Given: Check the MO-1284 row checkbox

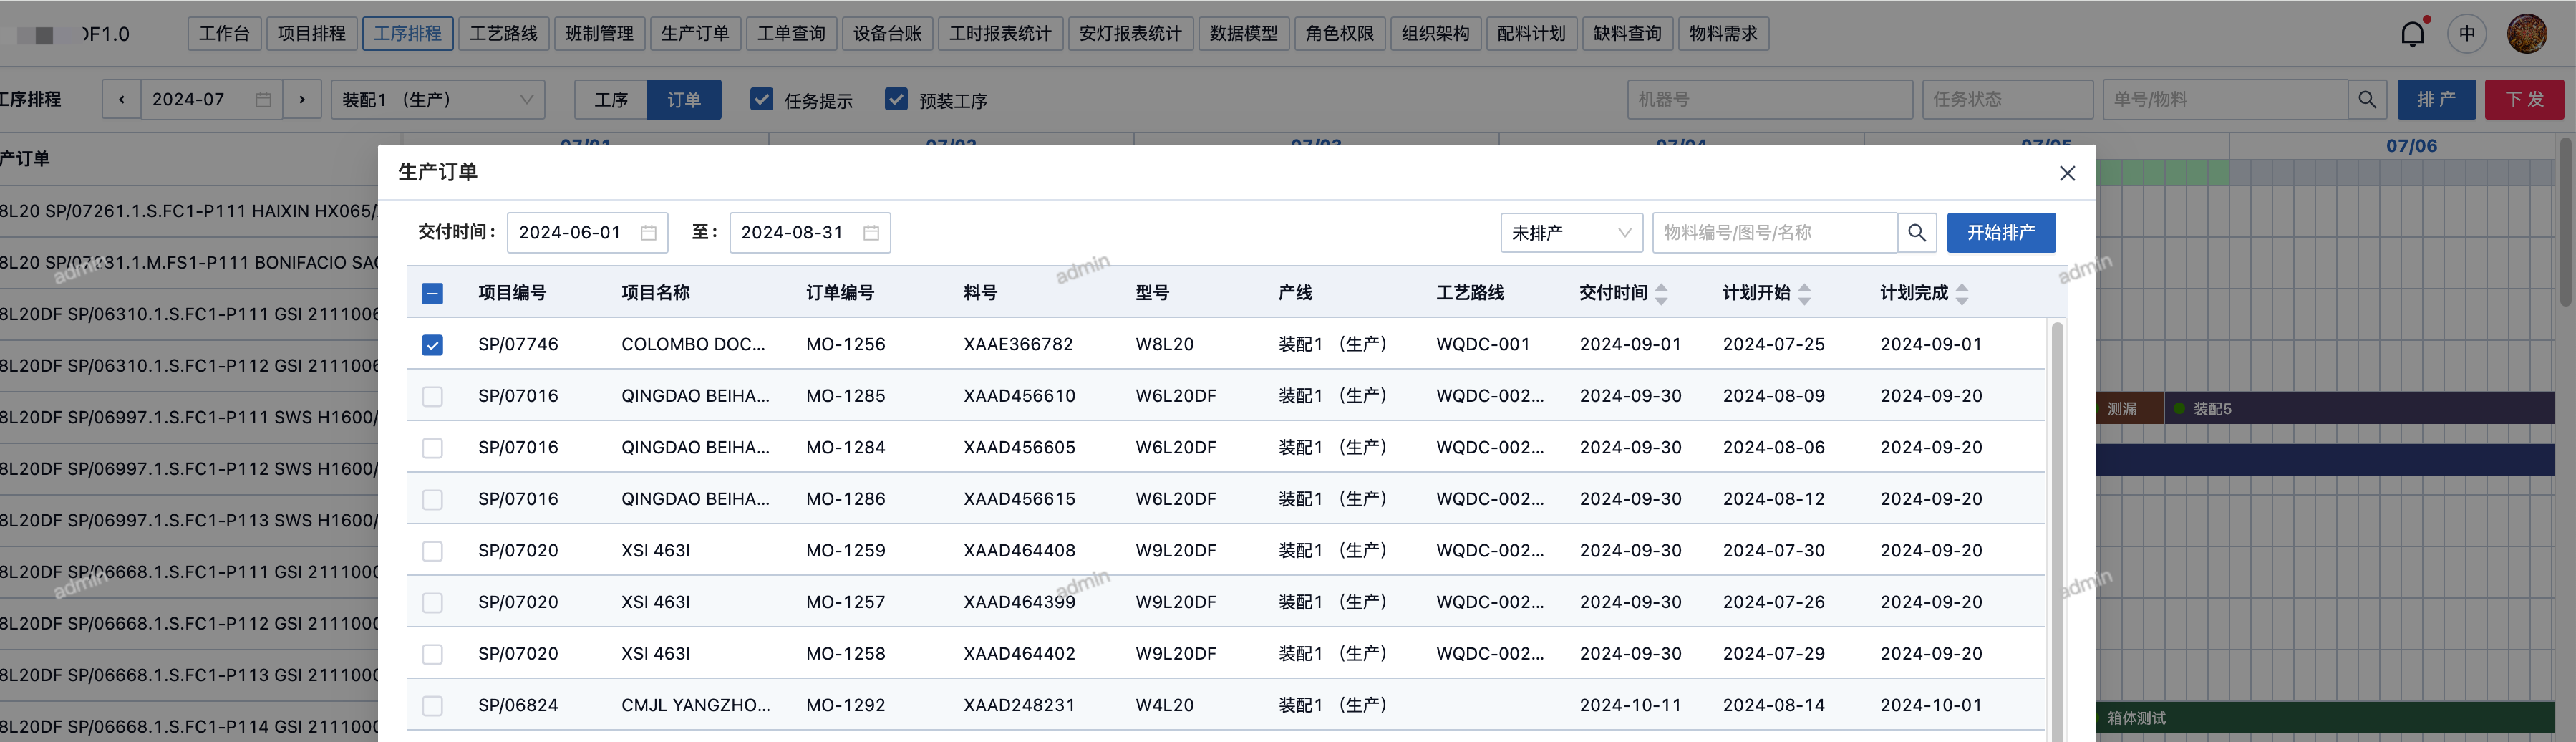Looking at the screenshot, I should 432,448.
